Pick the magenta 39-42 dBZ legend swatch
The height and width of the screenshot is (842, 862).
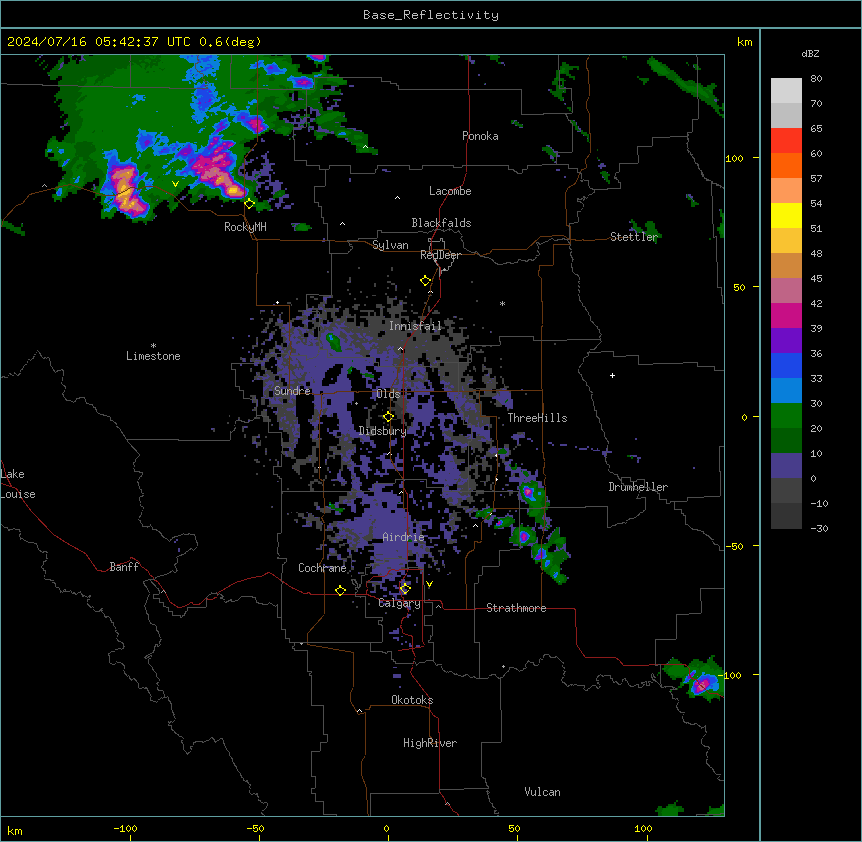(786, 315)
